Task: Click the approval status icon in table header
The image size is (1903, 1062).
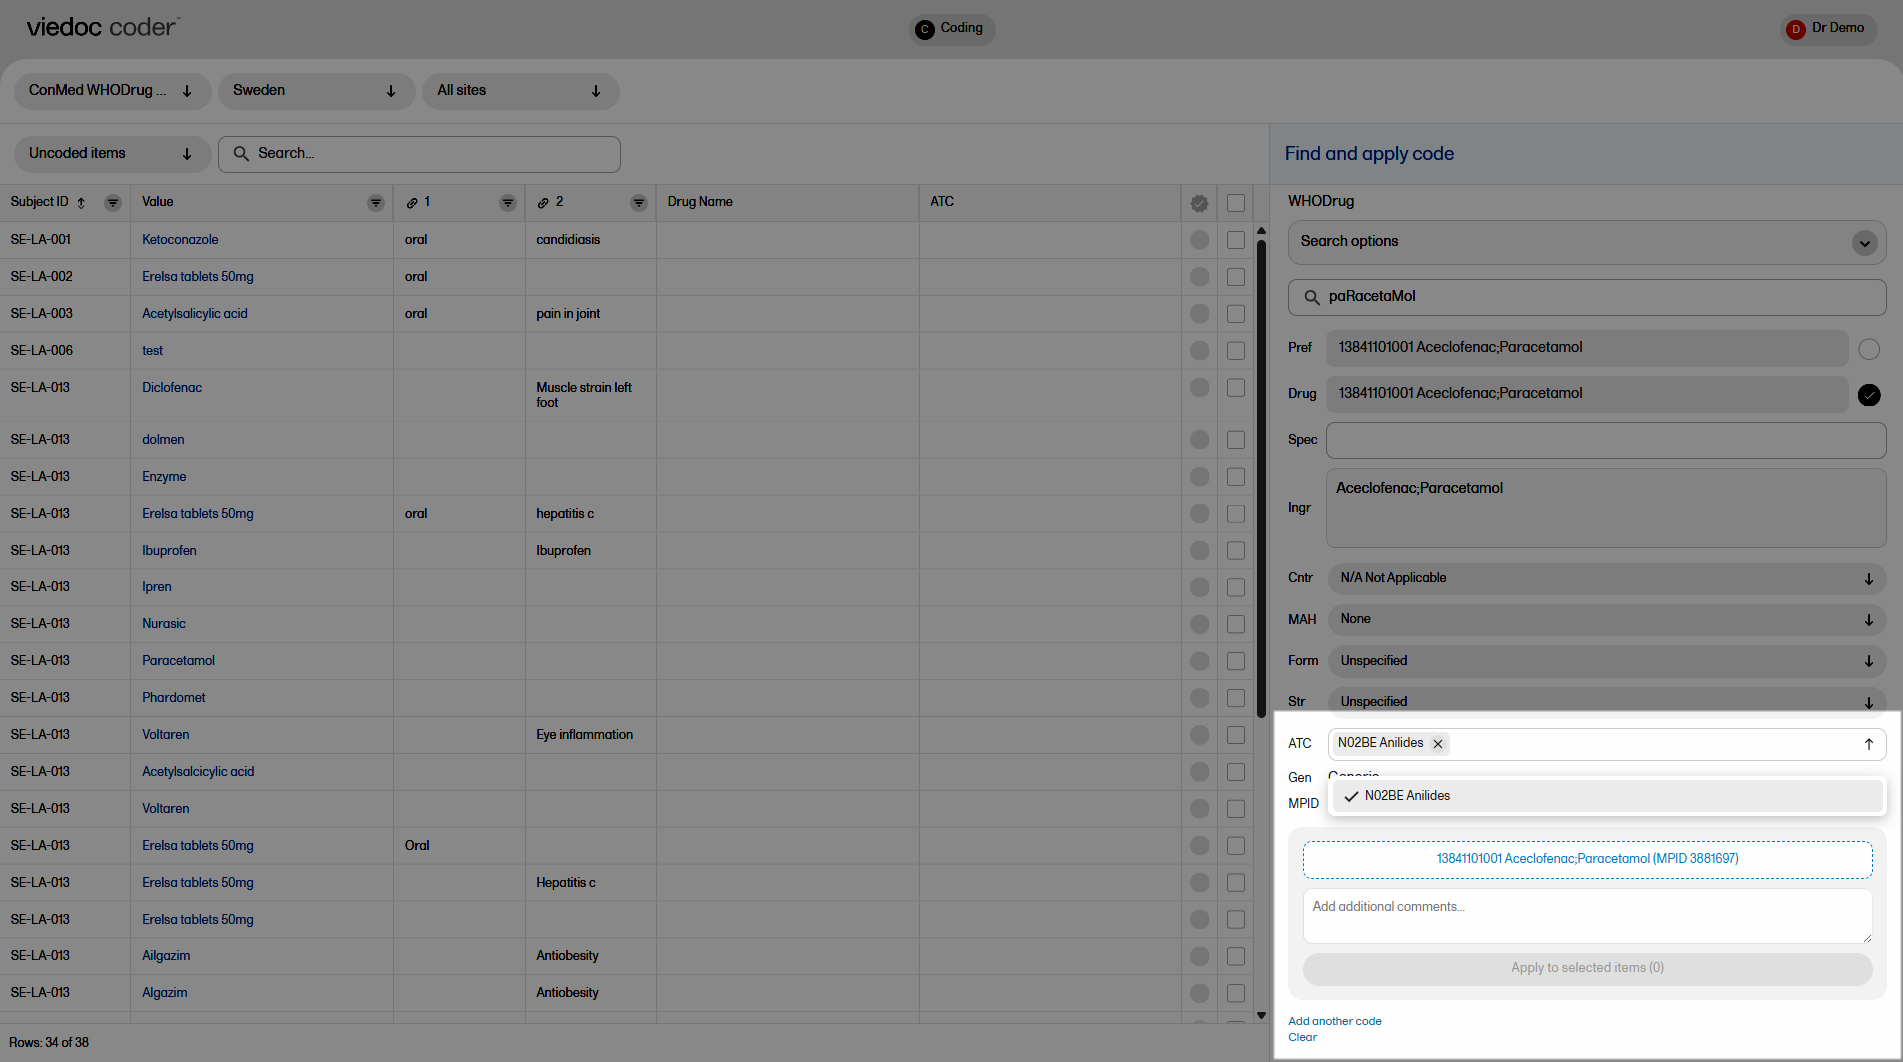Action: point(1199,203)
